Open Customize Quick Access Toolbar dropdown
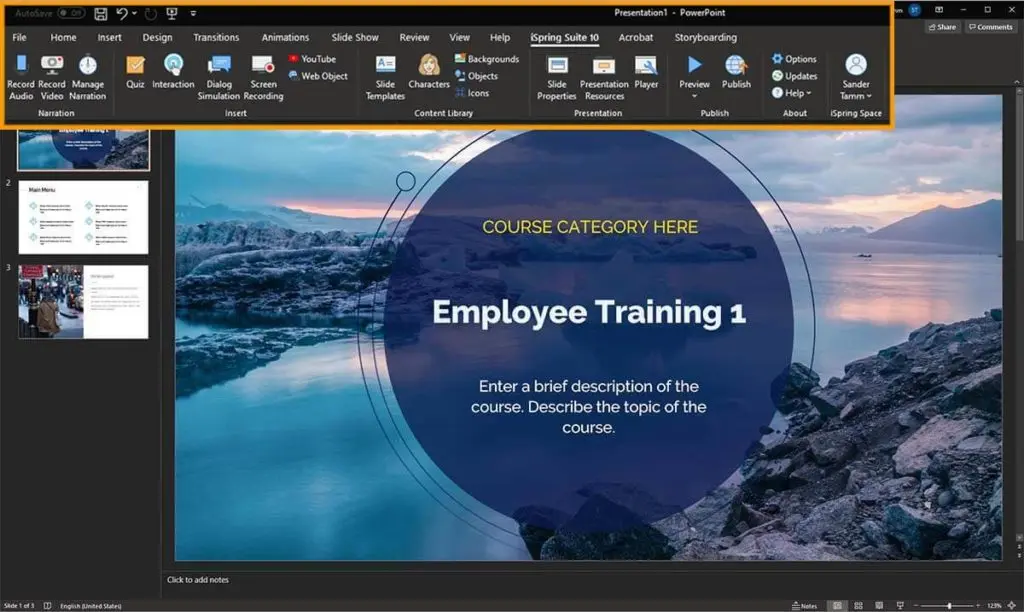Screen dimensions: 1024x612 193,13
